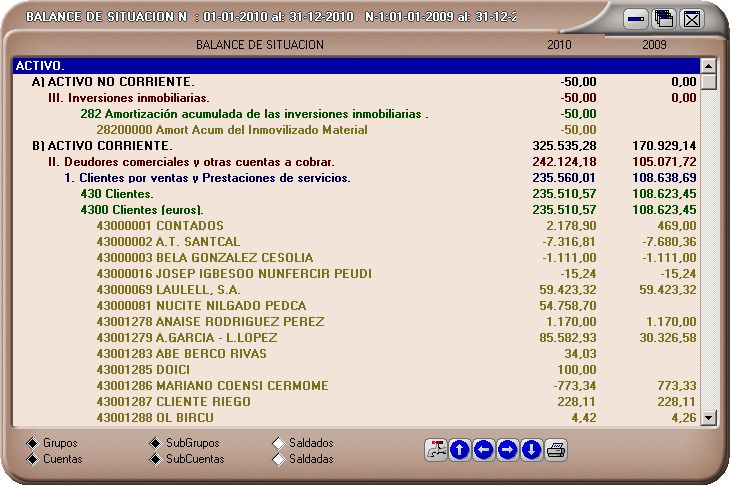Click the cascade windows icon in title bar
The image size is (730, 486).
pos(663,18)
